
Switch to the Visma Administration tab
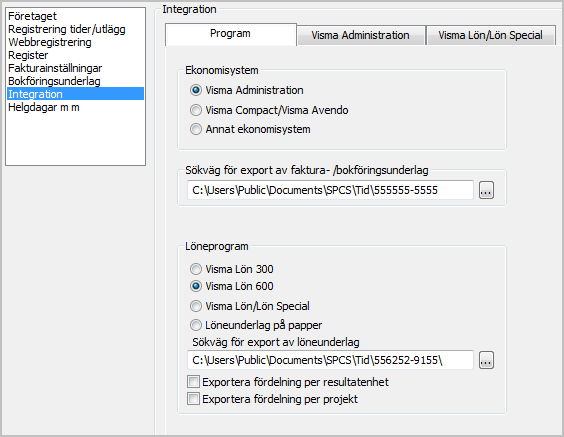tap(361, 36)
